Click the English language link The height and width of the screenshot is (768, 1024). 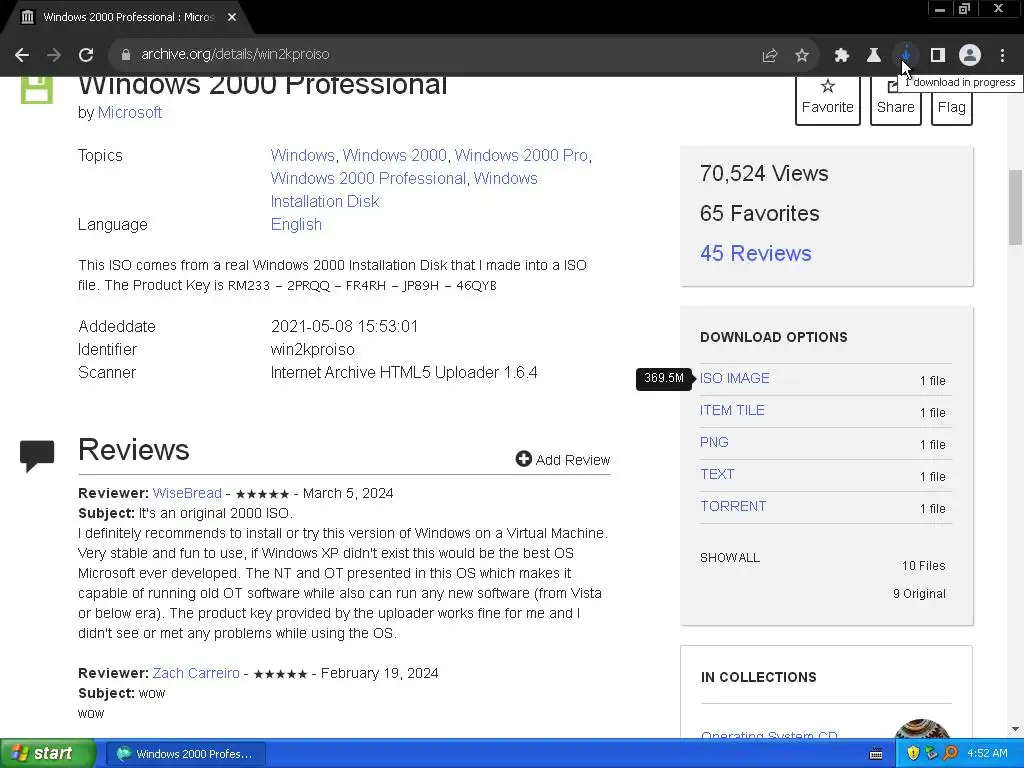[296, 225]
